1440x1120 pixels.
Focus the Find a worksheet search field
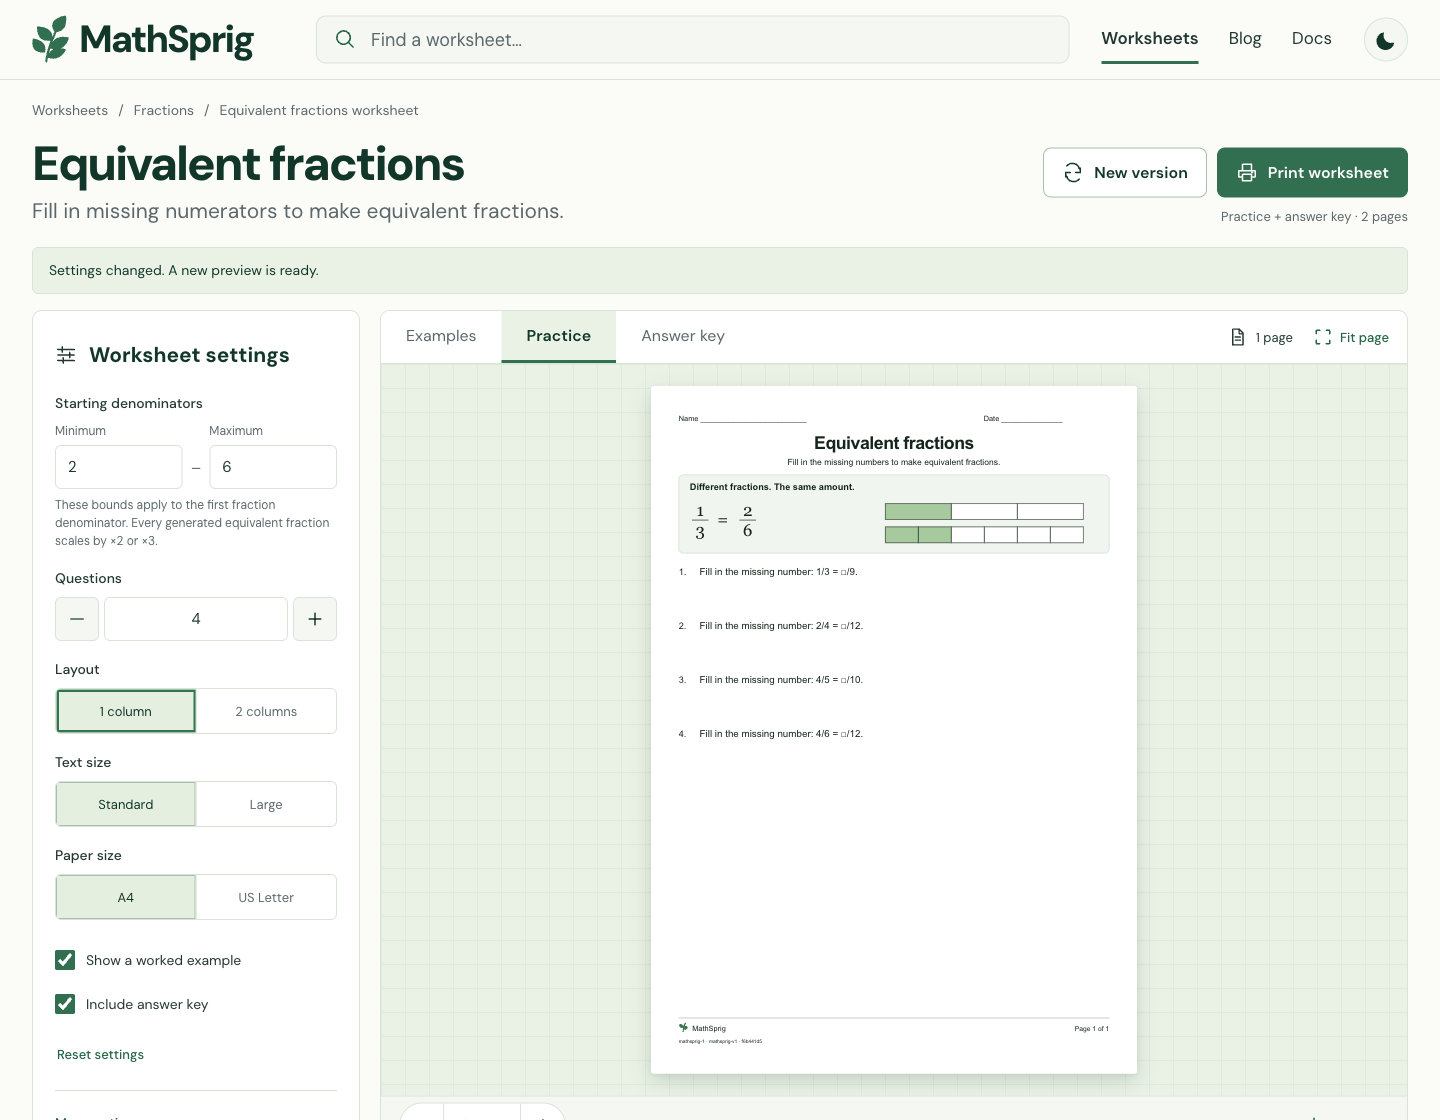[693, 39]
